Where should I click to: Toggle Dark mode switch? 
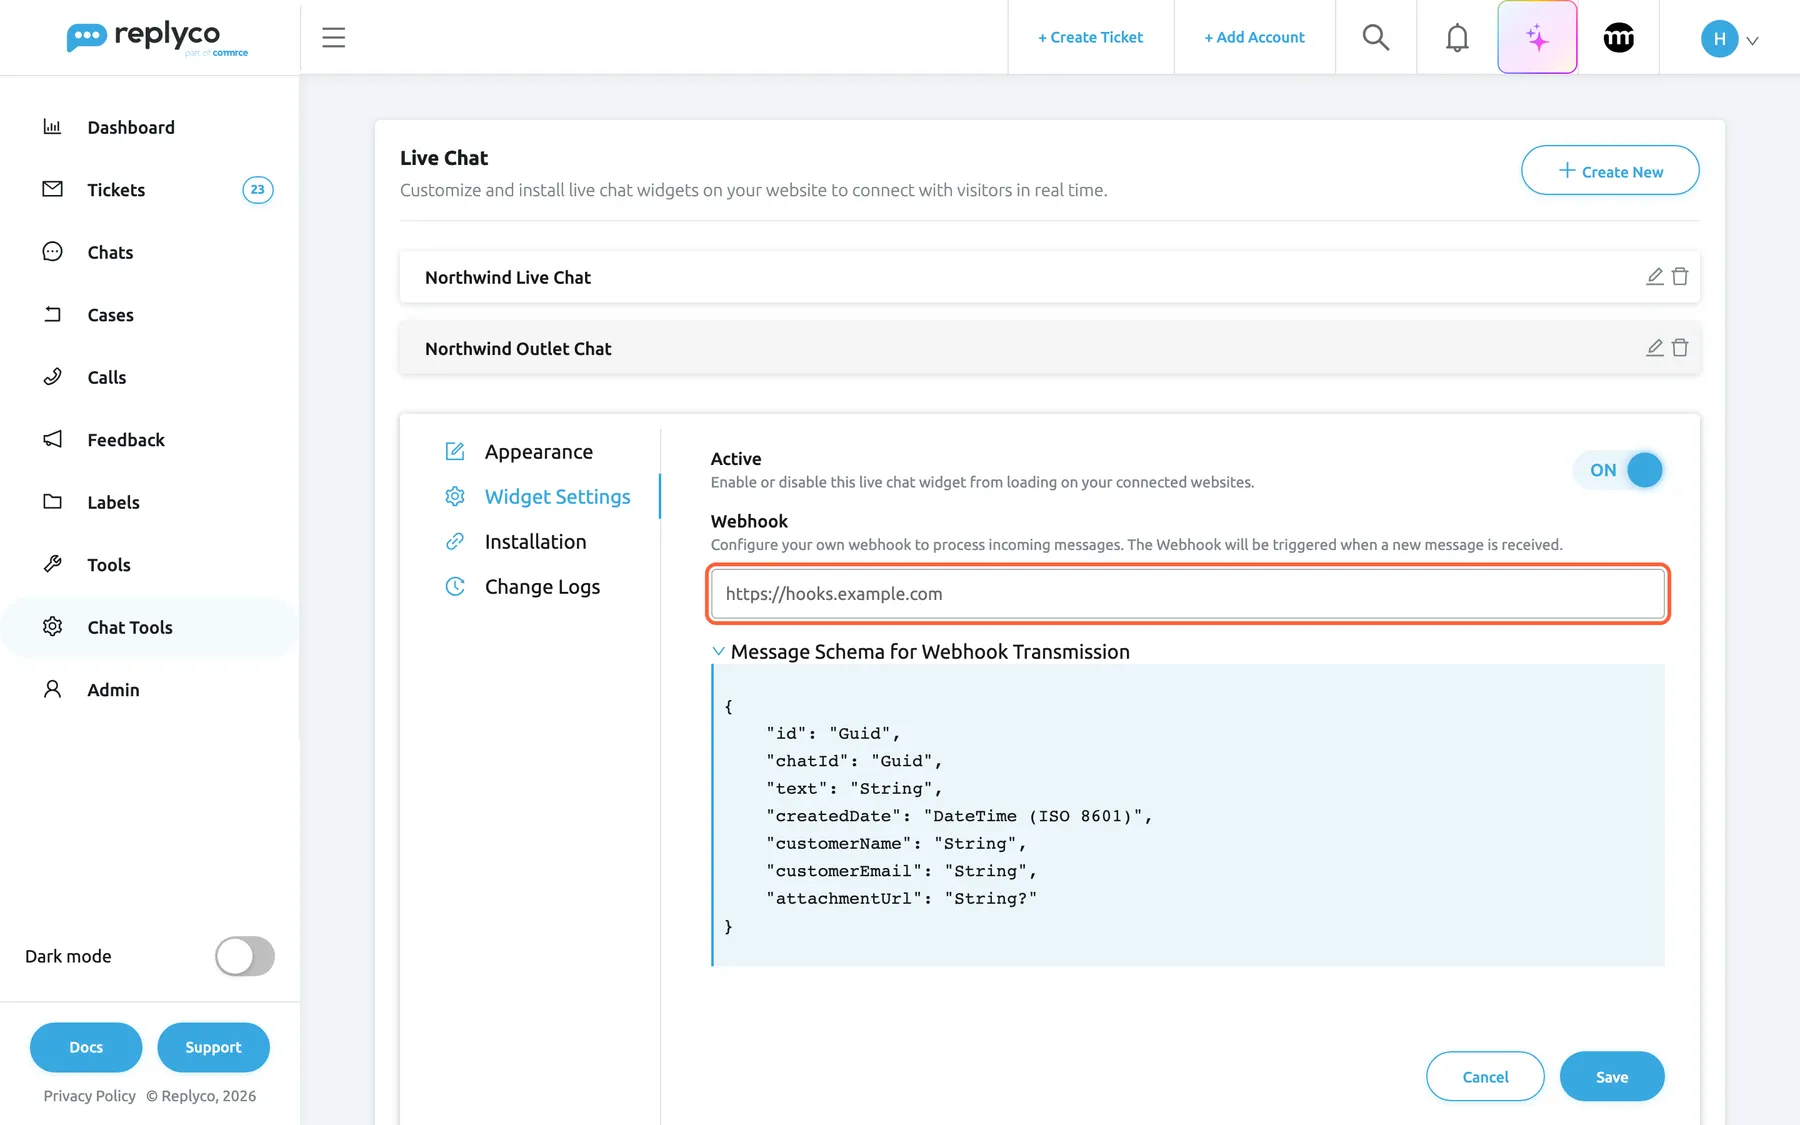pyautogui.click(x=245, y=956)
